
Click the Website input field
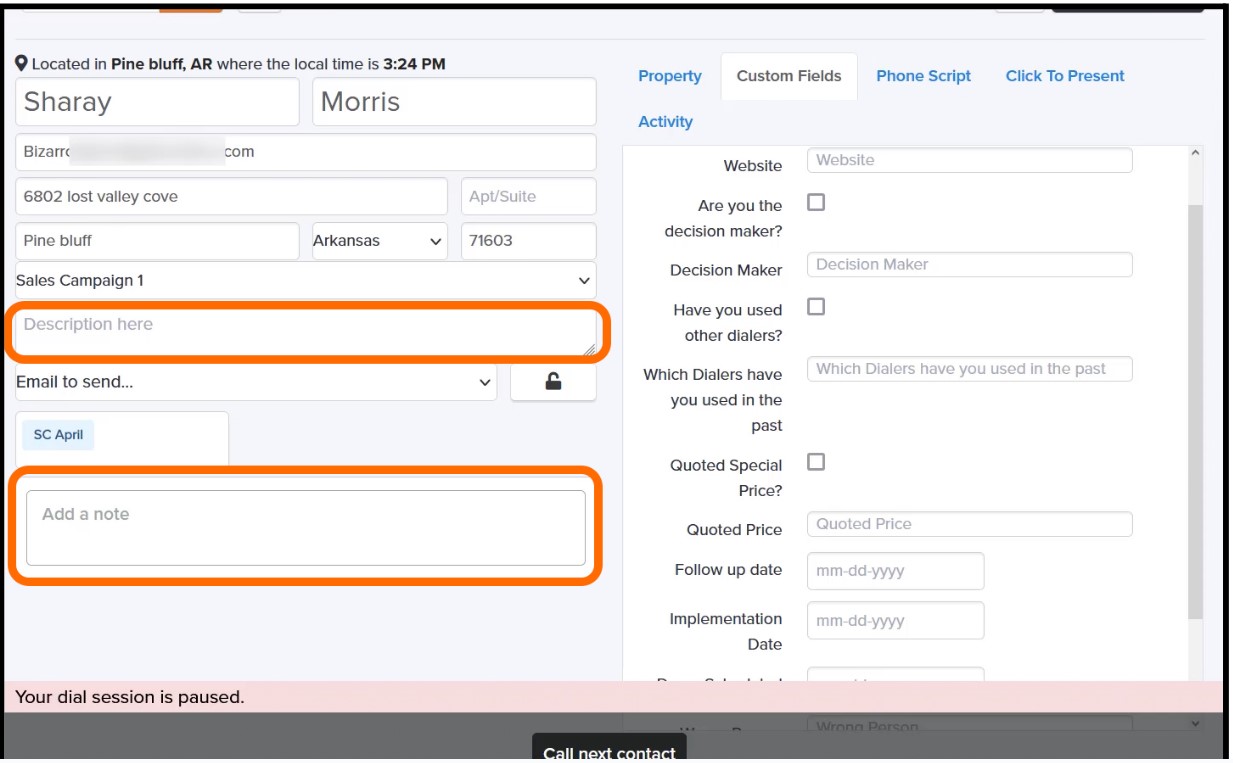[x=969, y=160]
